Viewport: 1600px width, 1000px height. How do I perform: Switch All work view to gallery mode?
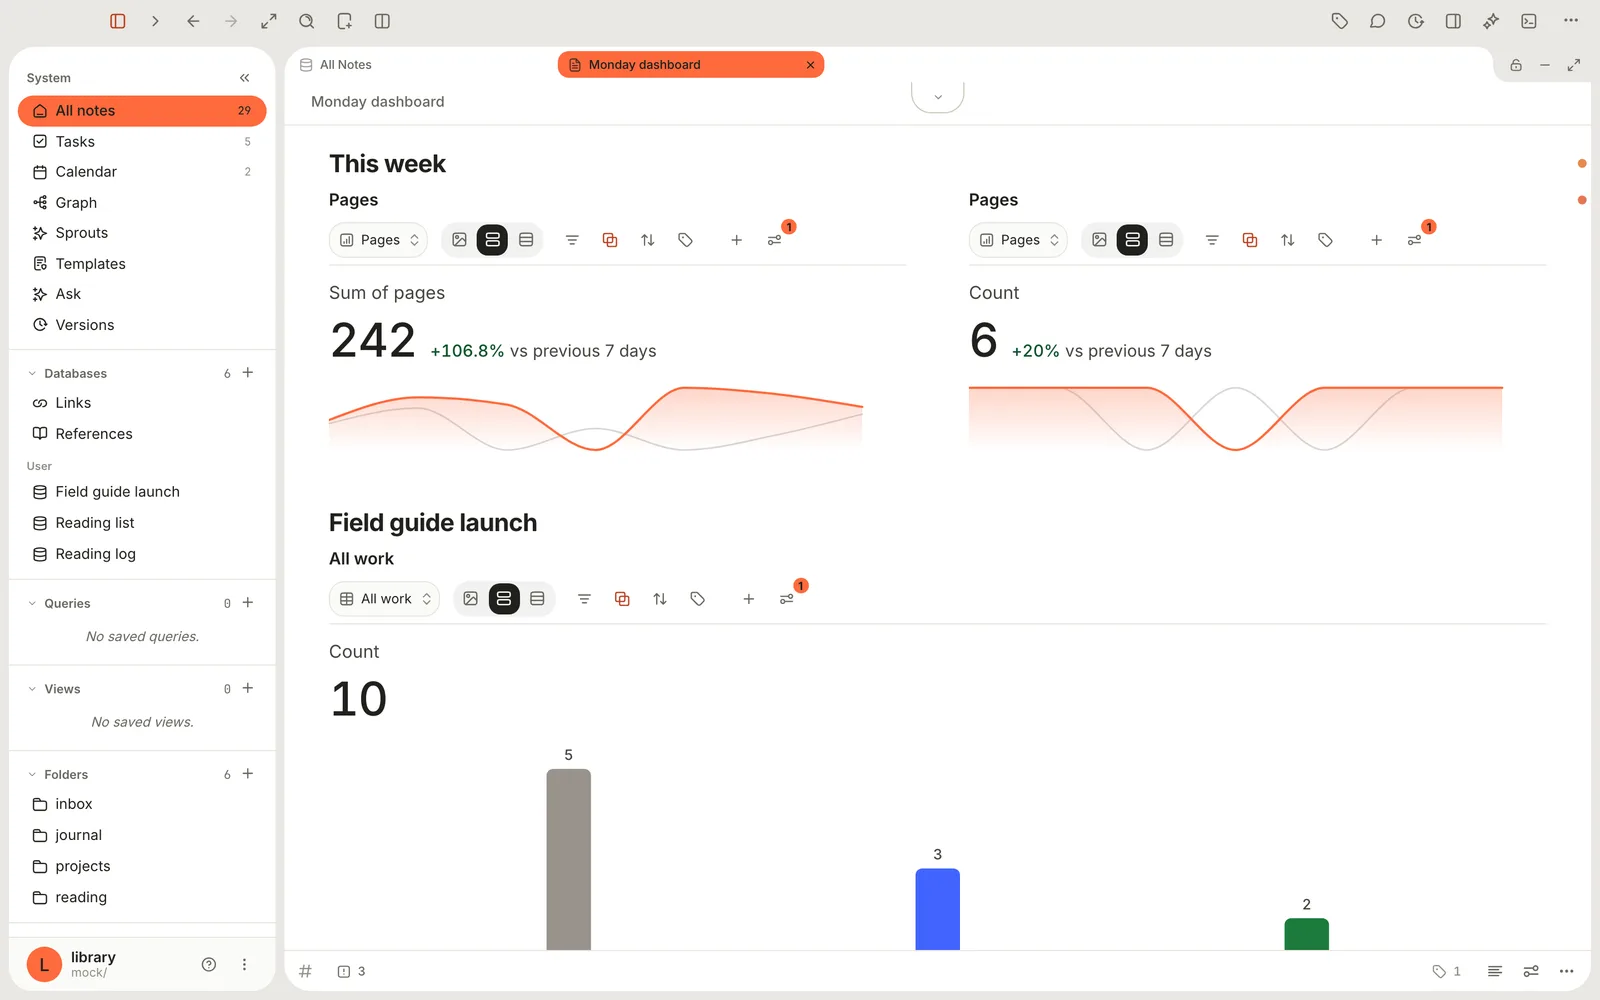[471, 599]
